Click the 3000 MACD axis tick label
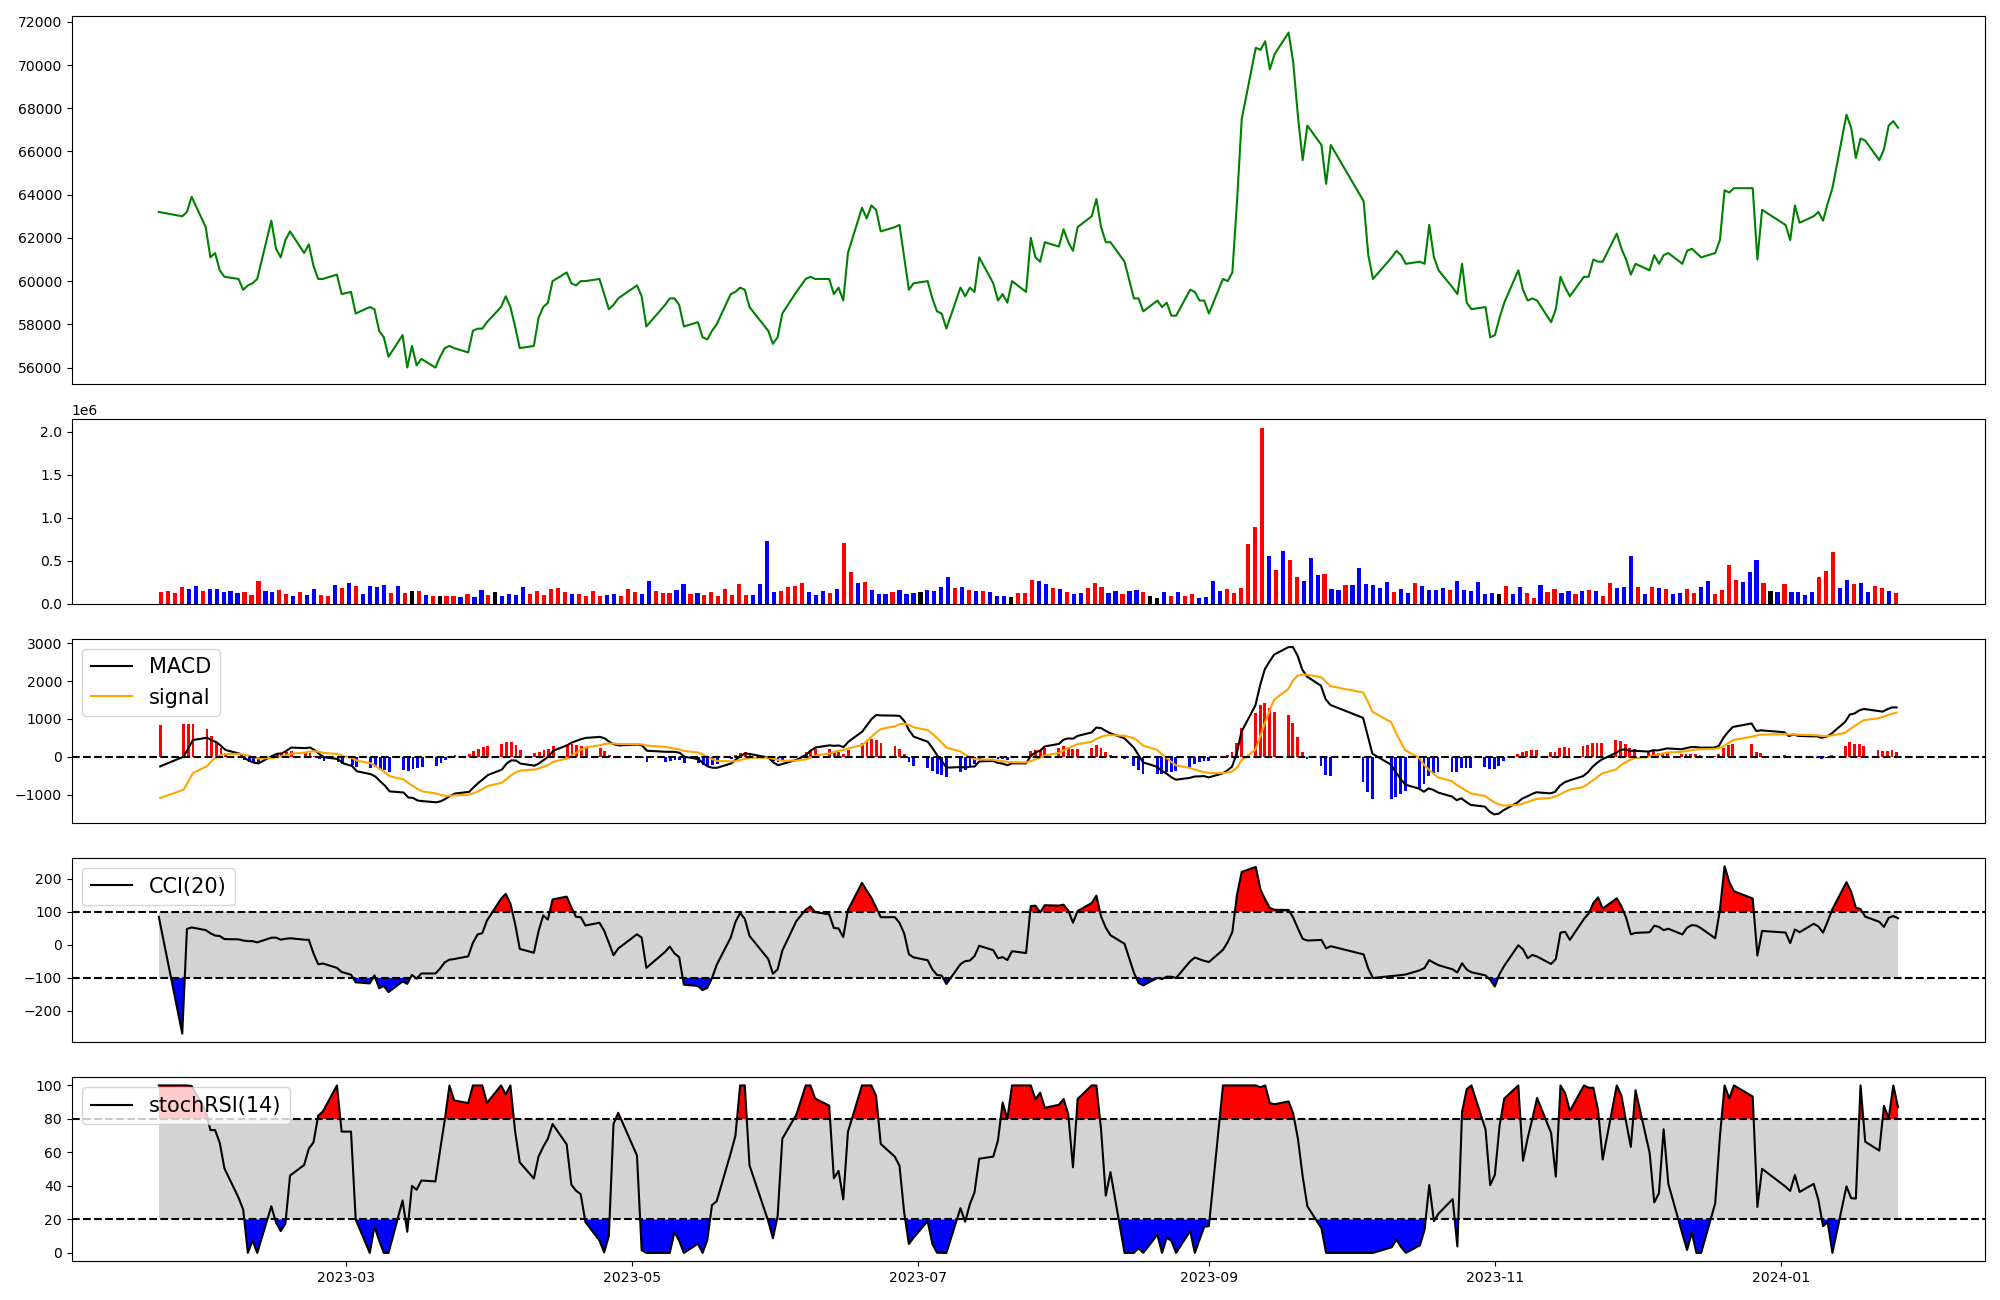 coord(44,644)
